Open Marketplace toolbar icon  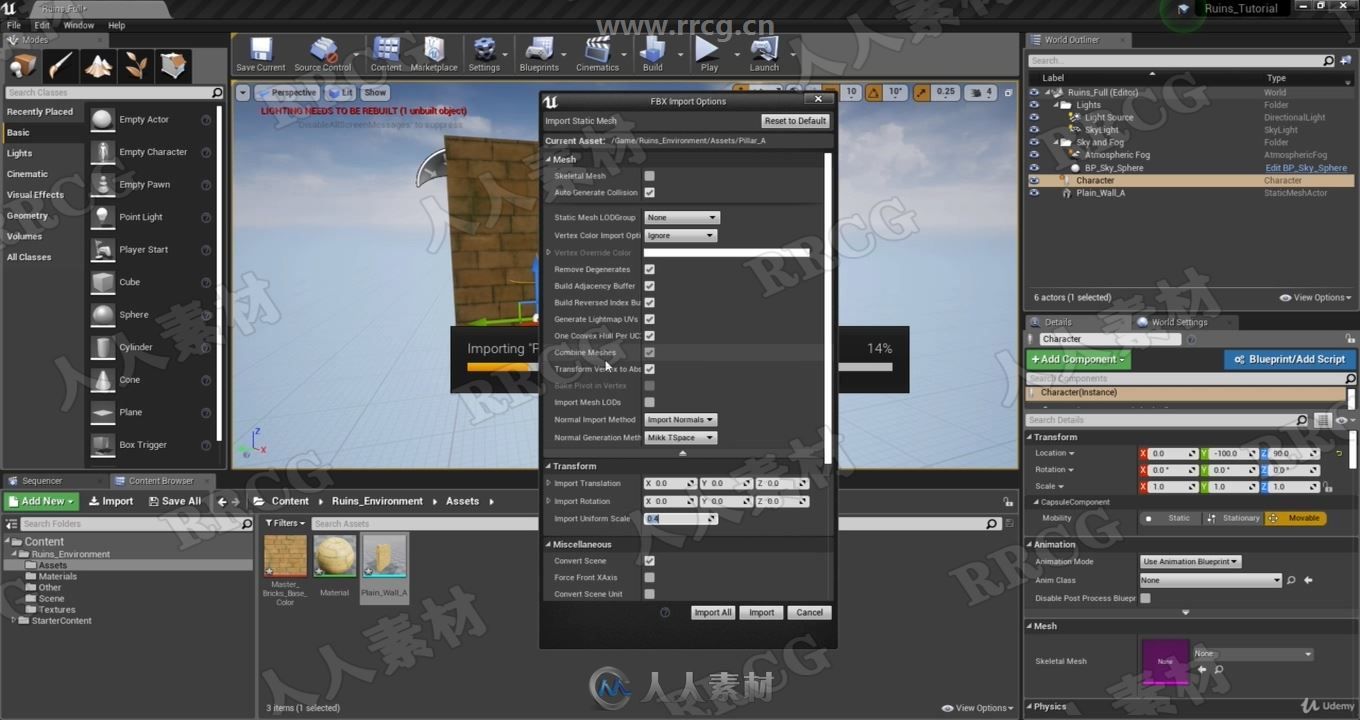point(434,54)
